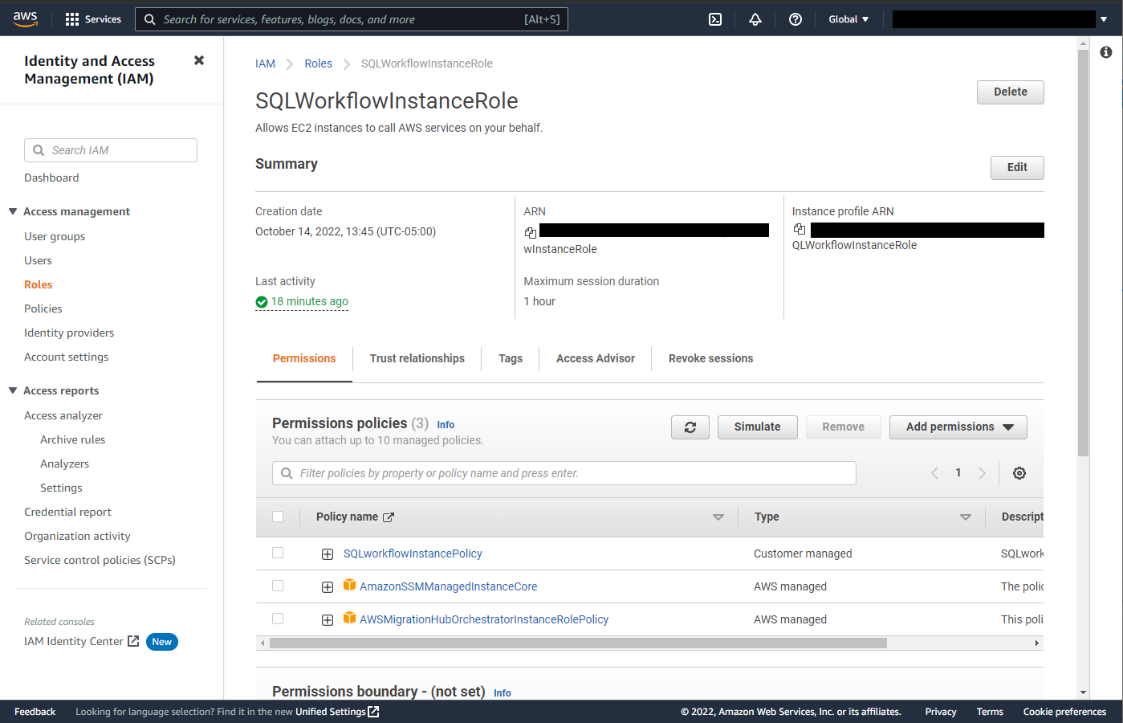
Task: Click the policy table horizontal scrollbar
Action: coord(578,643)
